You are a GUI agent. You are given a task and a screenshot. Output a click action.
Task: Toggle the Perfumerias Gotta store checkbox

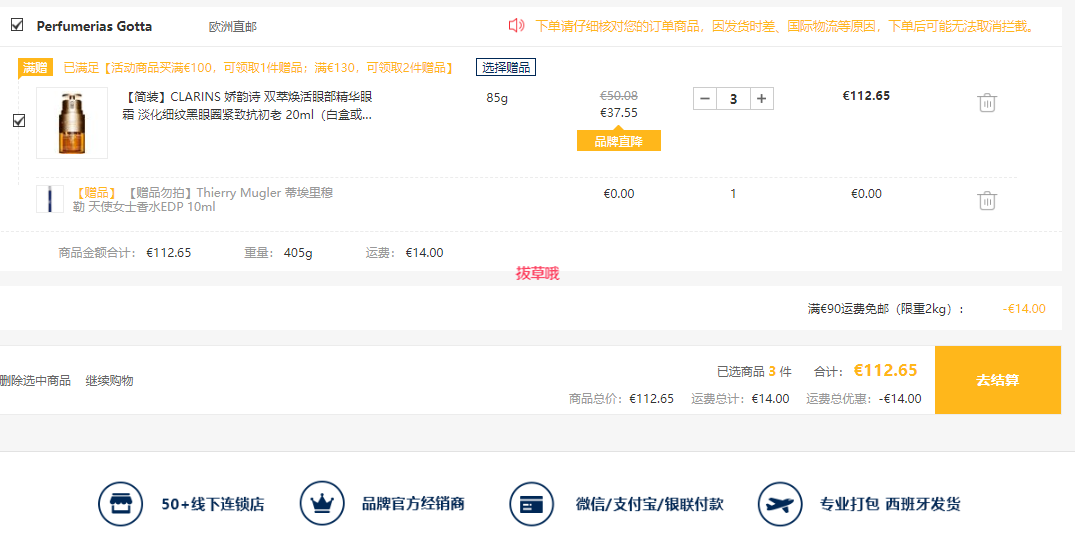[x=17, y=25]
